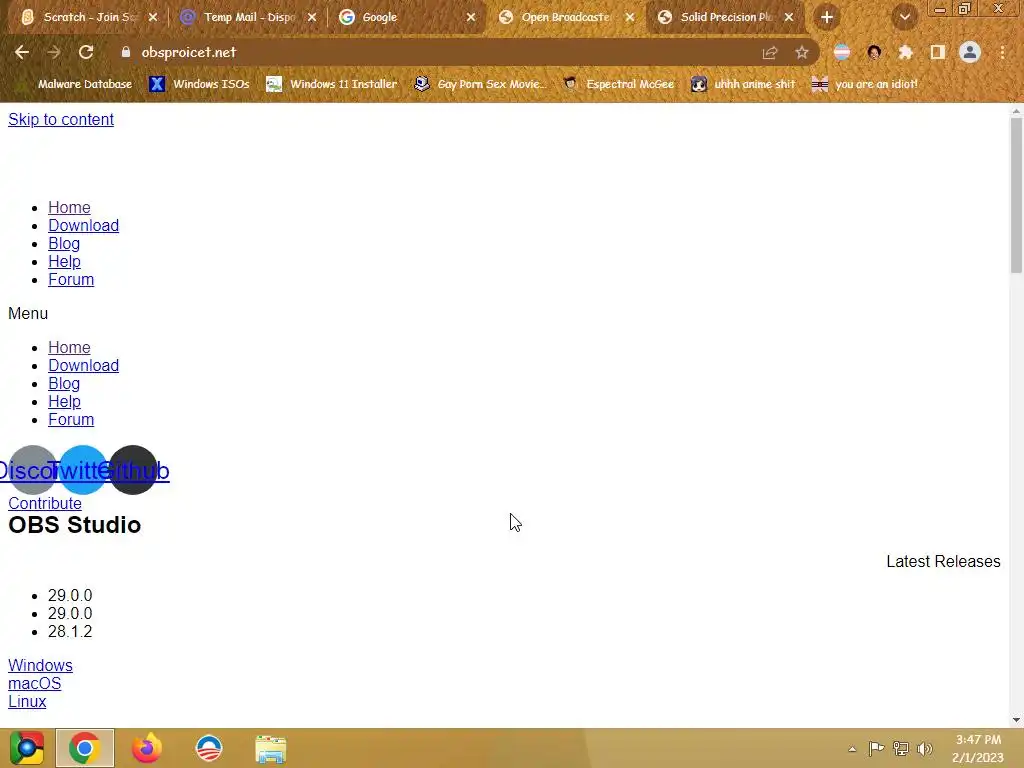Click Home in the list below Menu
Viewport: 1024px width, 768px height.
(x=69, y=347)
